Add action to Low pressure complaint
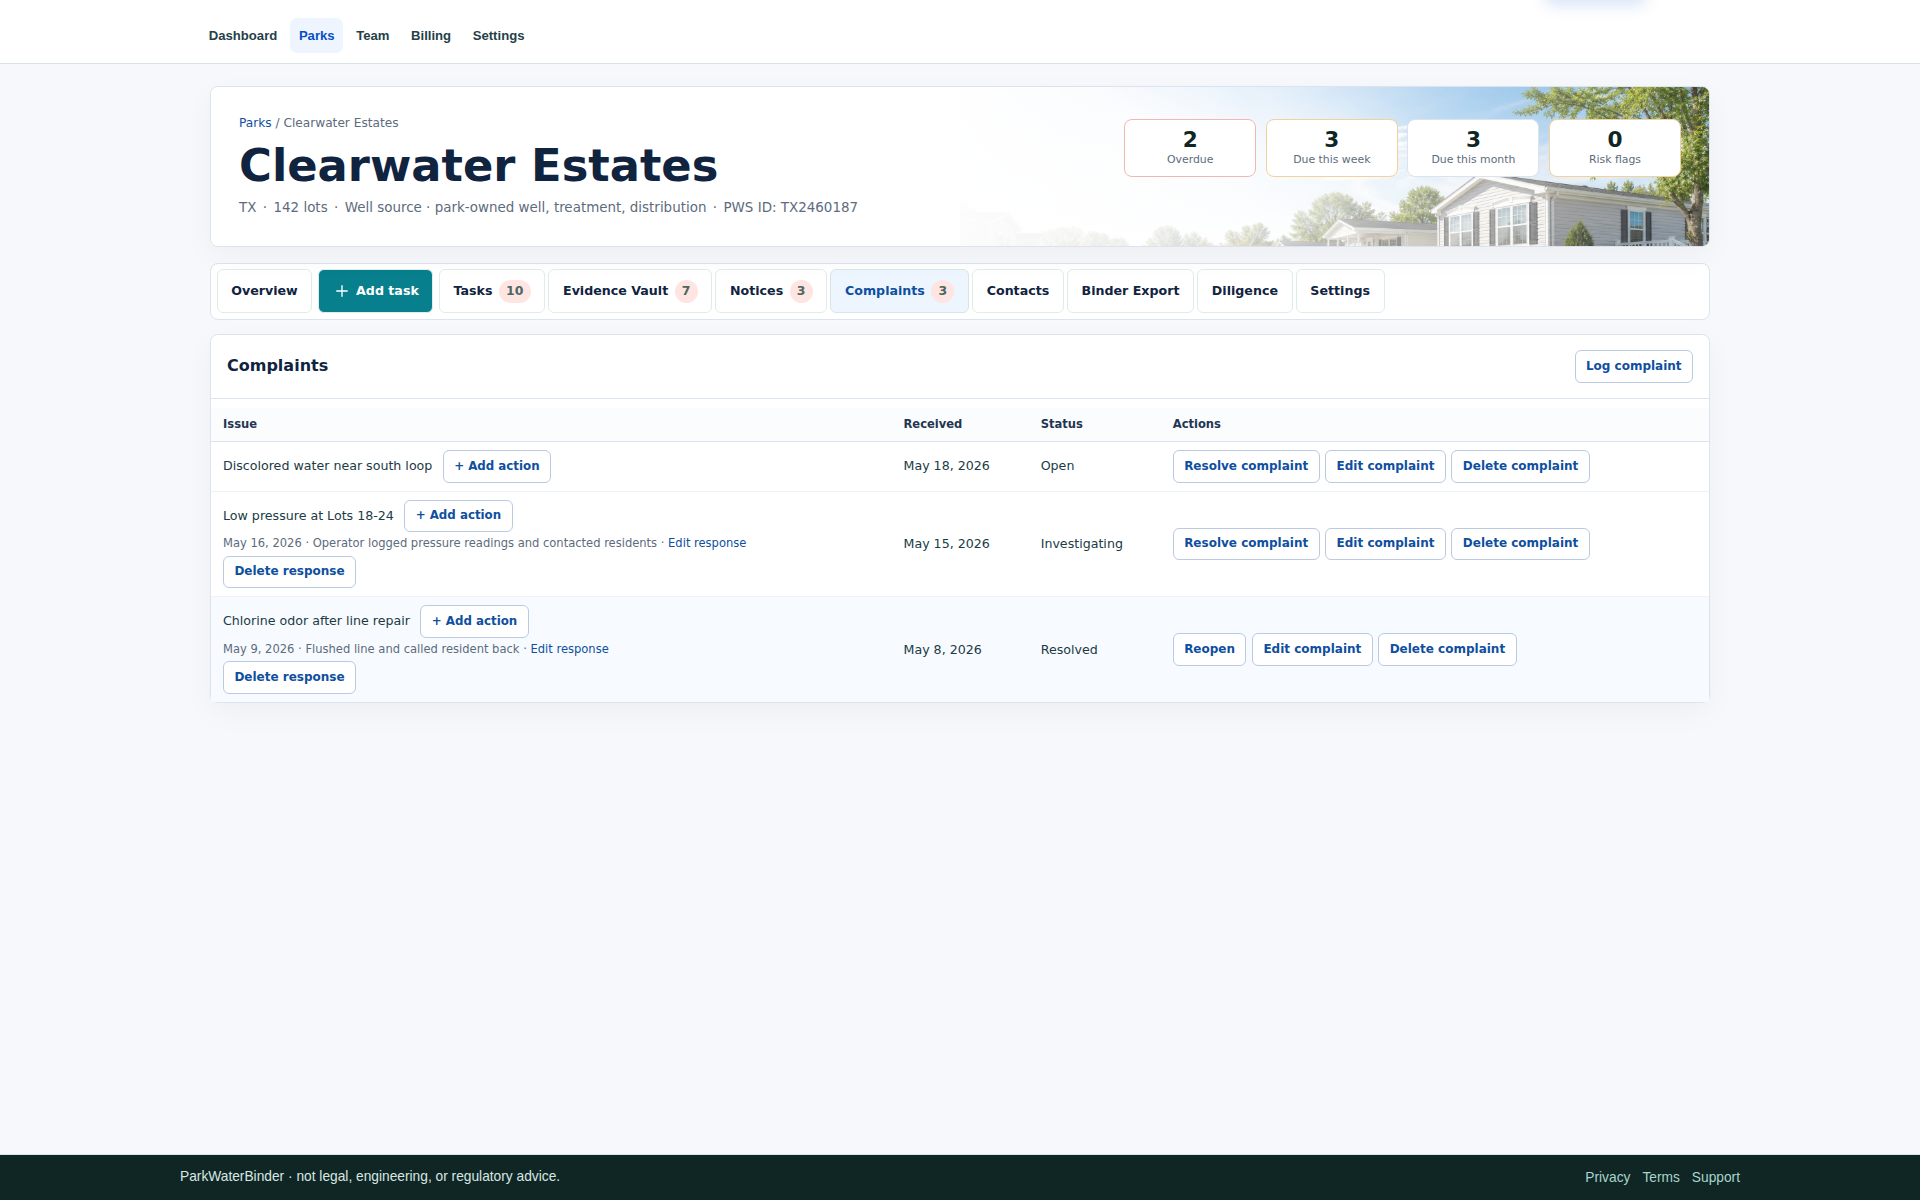This screenshot has height=1200, width=1920. (x=458, y=515)
